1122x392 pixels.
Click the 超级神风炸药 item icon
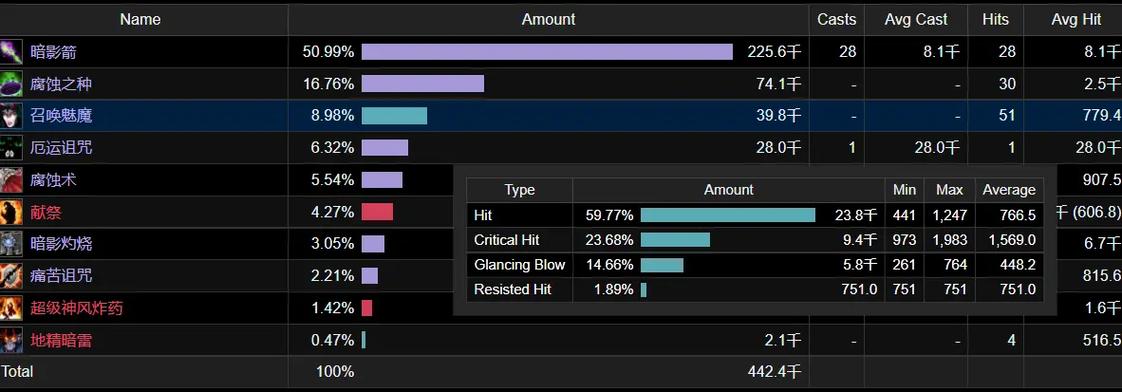coord(11,308)
